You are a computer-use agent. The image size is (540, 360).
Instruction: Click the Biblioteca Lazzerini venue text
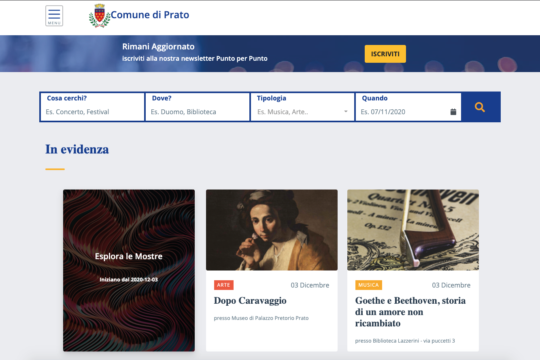tap(405, 341)
